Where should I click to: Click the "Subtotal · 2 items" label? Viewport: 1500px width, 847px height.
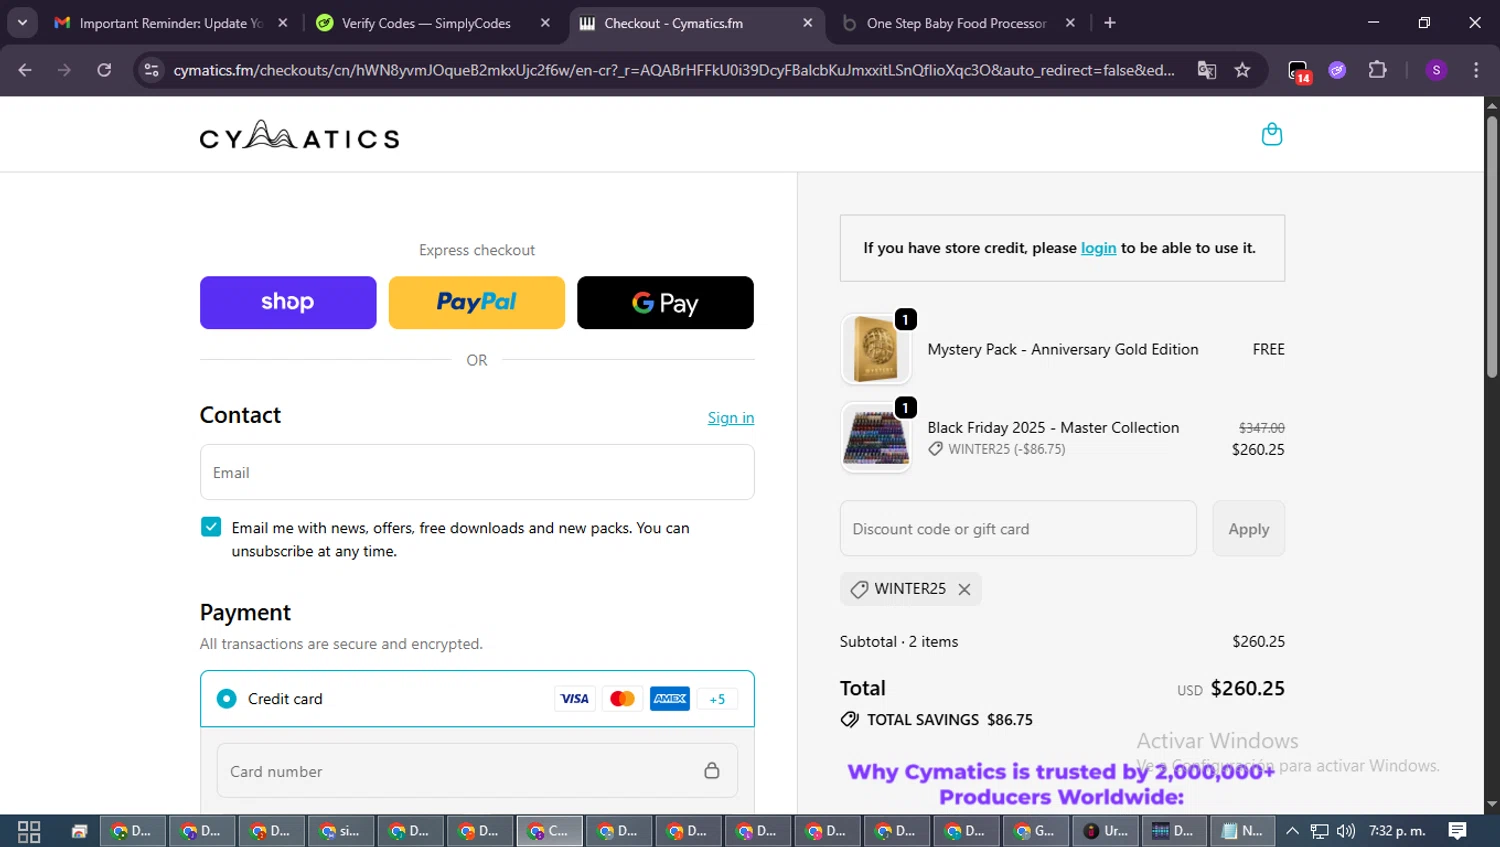coord(899,642)
